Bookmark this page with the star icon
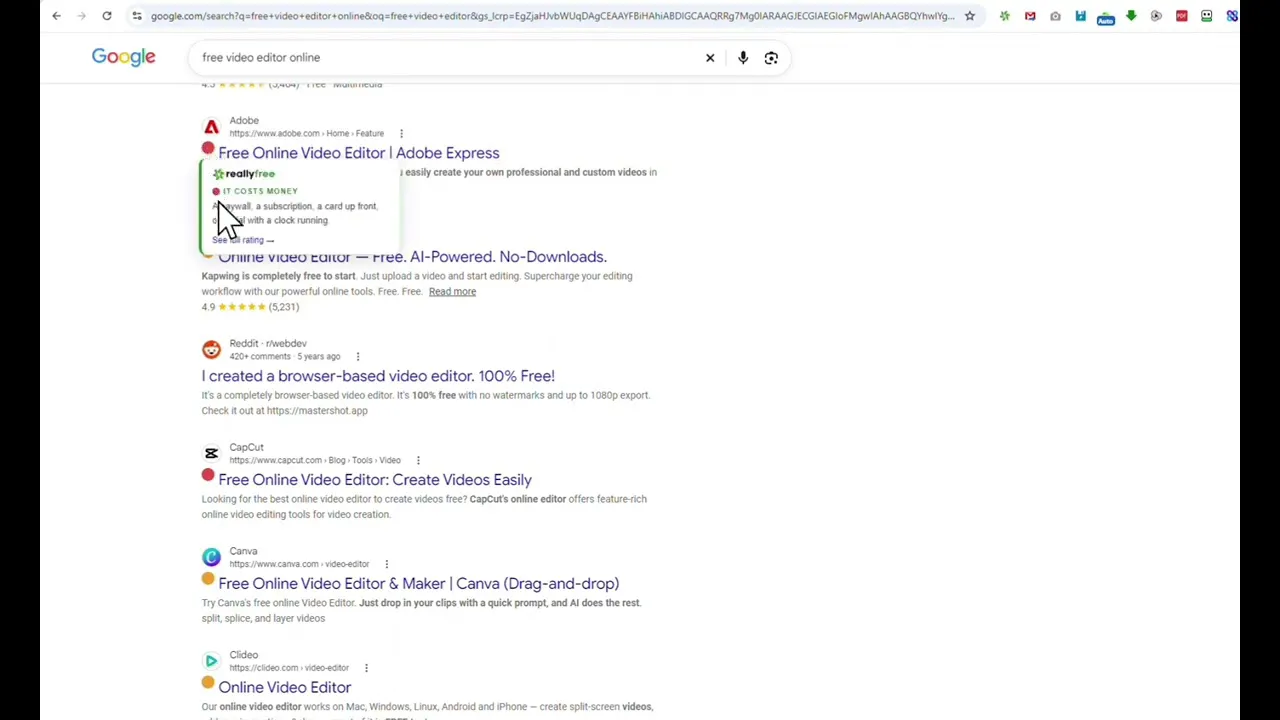The height and width of the screenshot is (720, 1280). click(x=970, y=16)
